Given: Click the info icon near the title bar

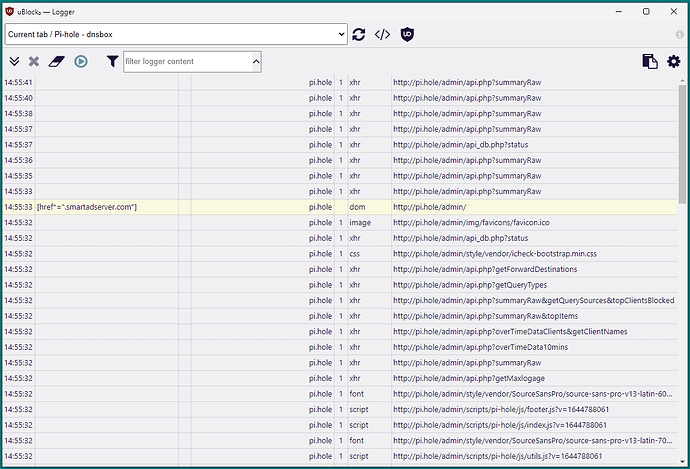Looking at the screenshot, I should point(679,34).
